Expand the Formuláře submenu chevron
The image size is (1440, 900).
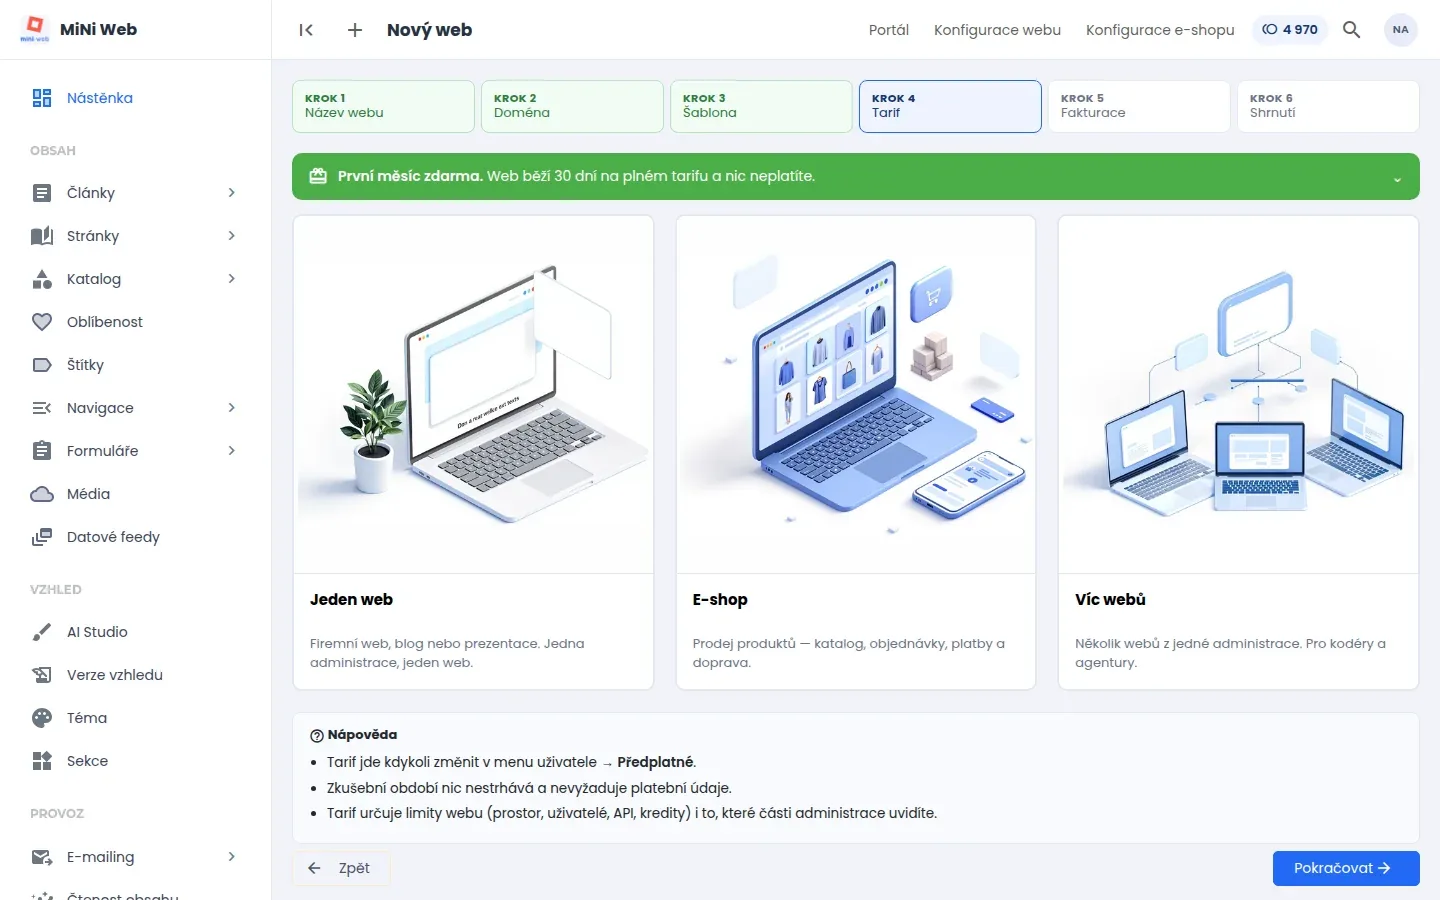tap(231, 451)
